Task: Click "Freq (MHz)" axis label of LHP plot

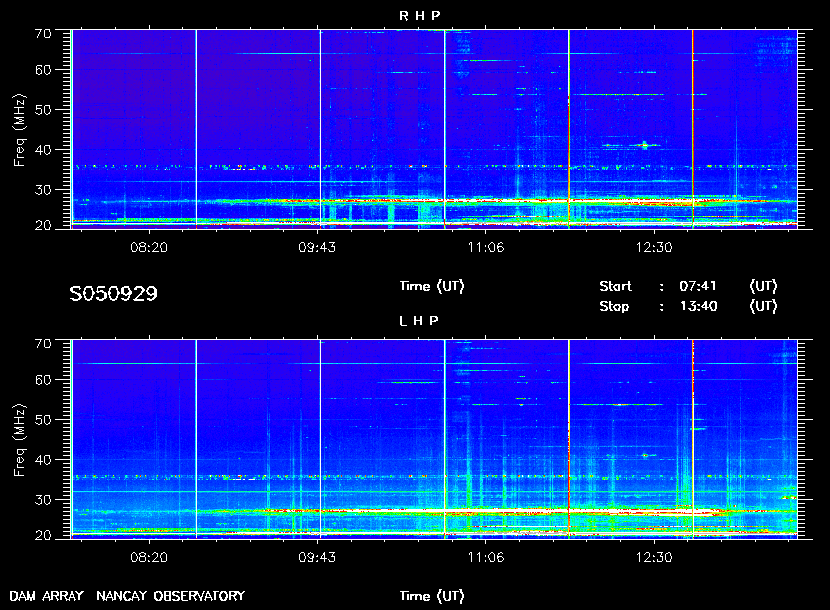Action: coord(20,441)
